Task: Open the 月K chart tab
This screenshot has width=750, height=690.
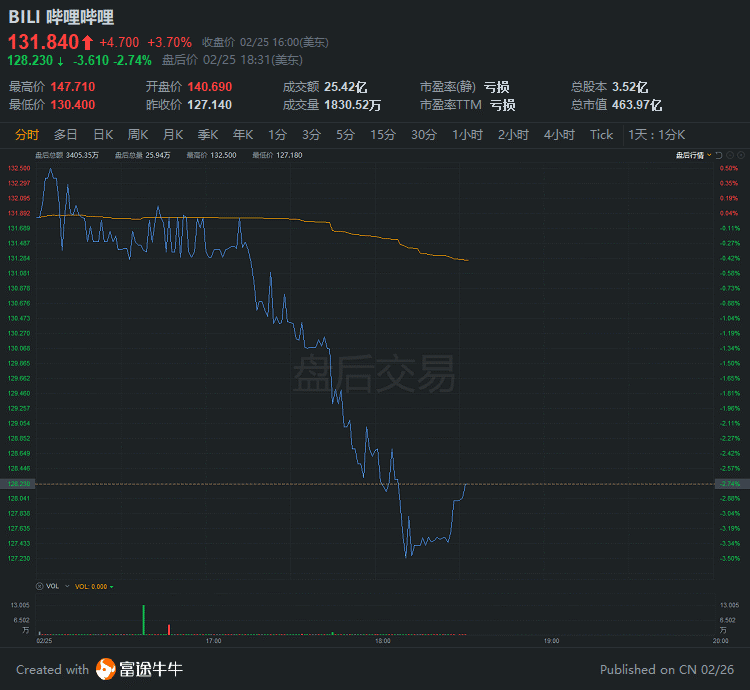Action: [x=173, y=135]
